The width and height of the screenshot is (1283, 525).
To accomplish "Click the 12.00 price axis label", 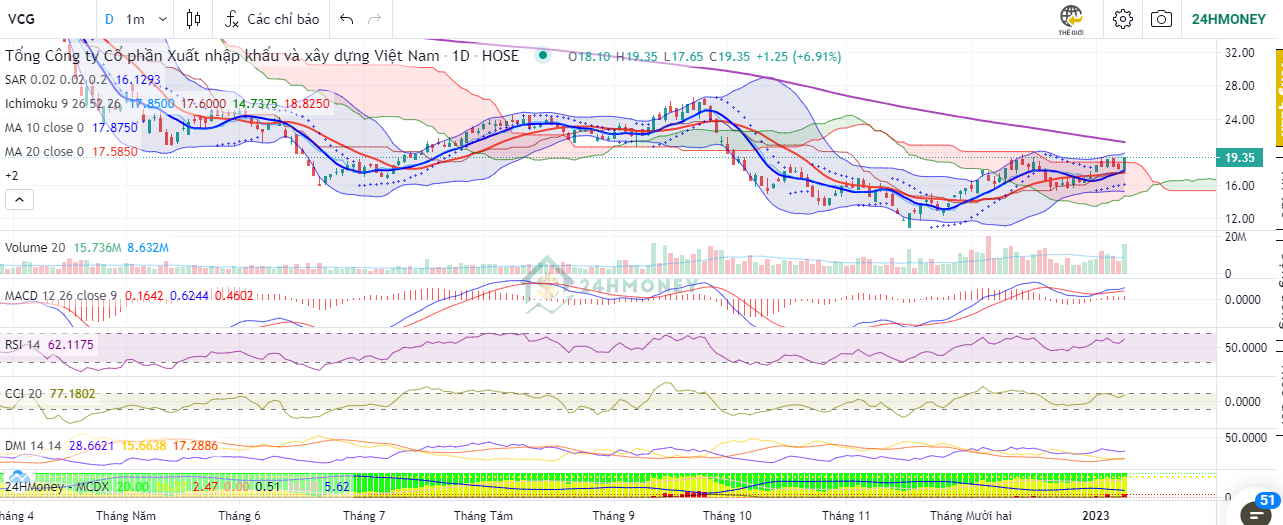I will point(1239,218).
